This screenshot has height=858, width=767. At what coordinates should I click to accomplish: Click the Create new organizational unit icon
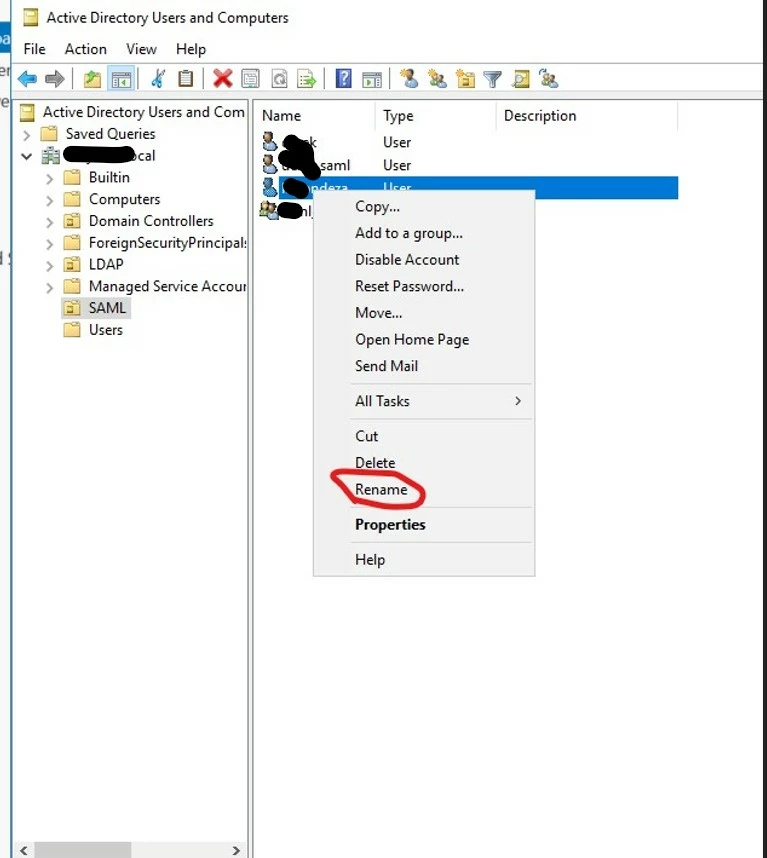pos(466,79)
